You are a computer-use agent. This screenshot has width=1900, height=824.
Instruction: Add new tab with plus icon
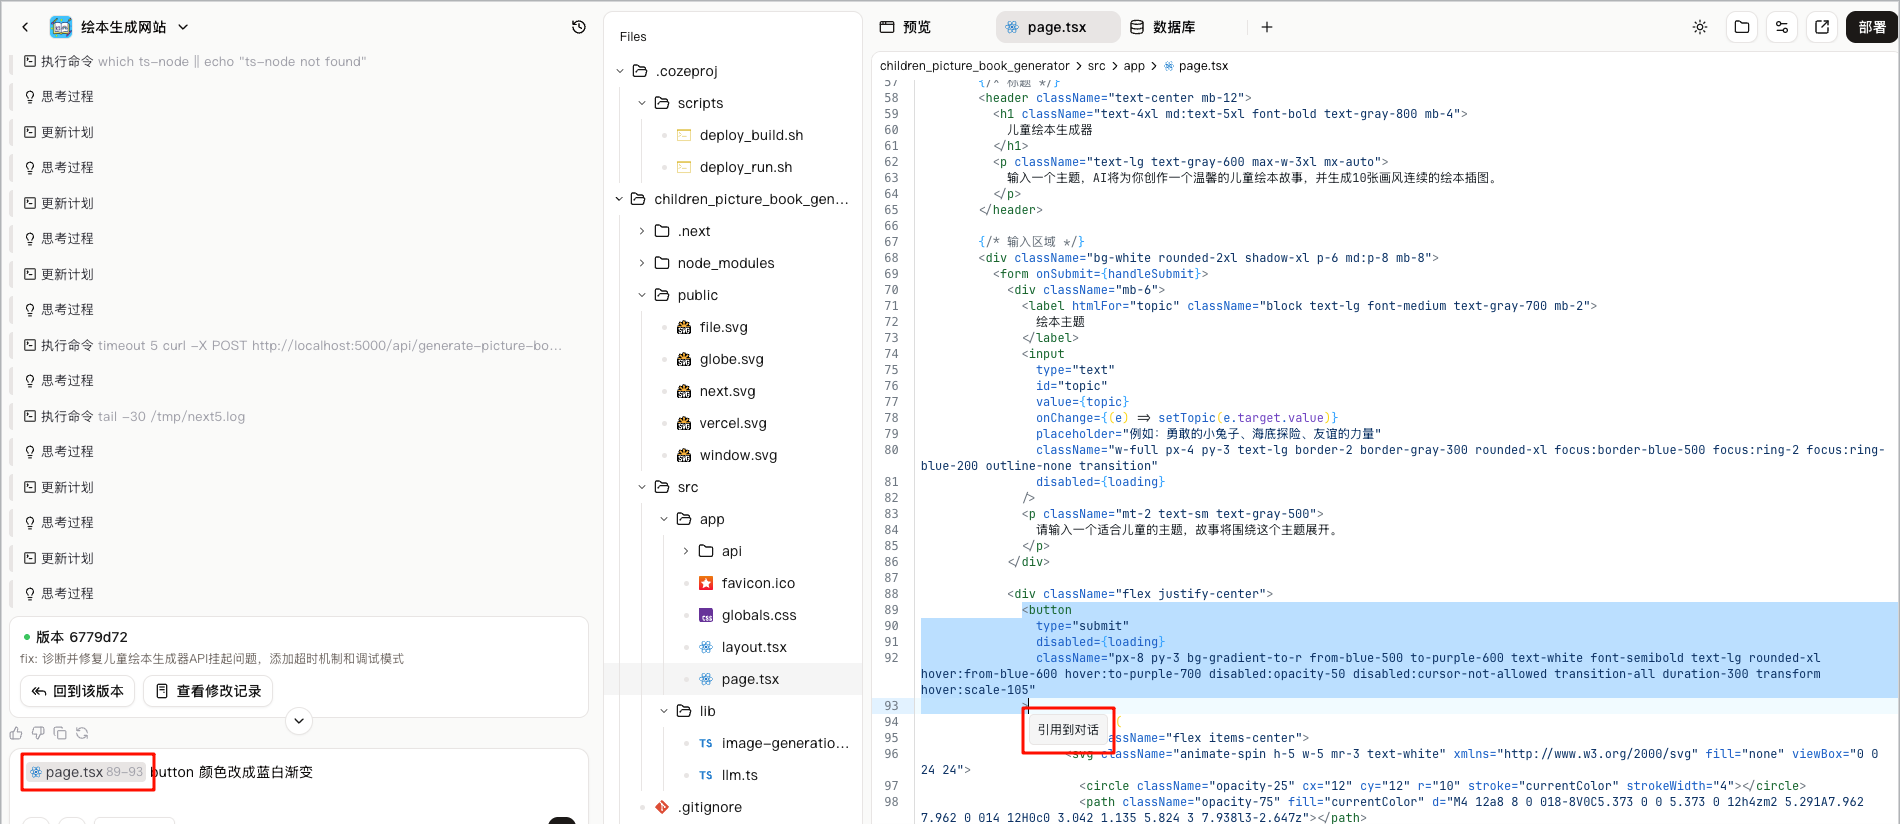coord(1267,27)
